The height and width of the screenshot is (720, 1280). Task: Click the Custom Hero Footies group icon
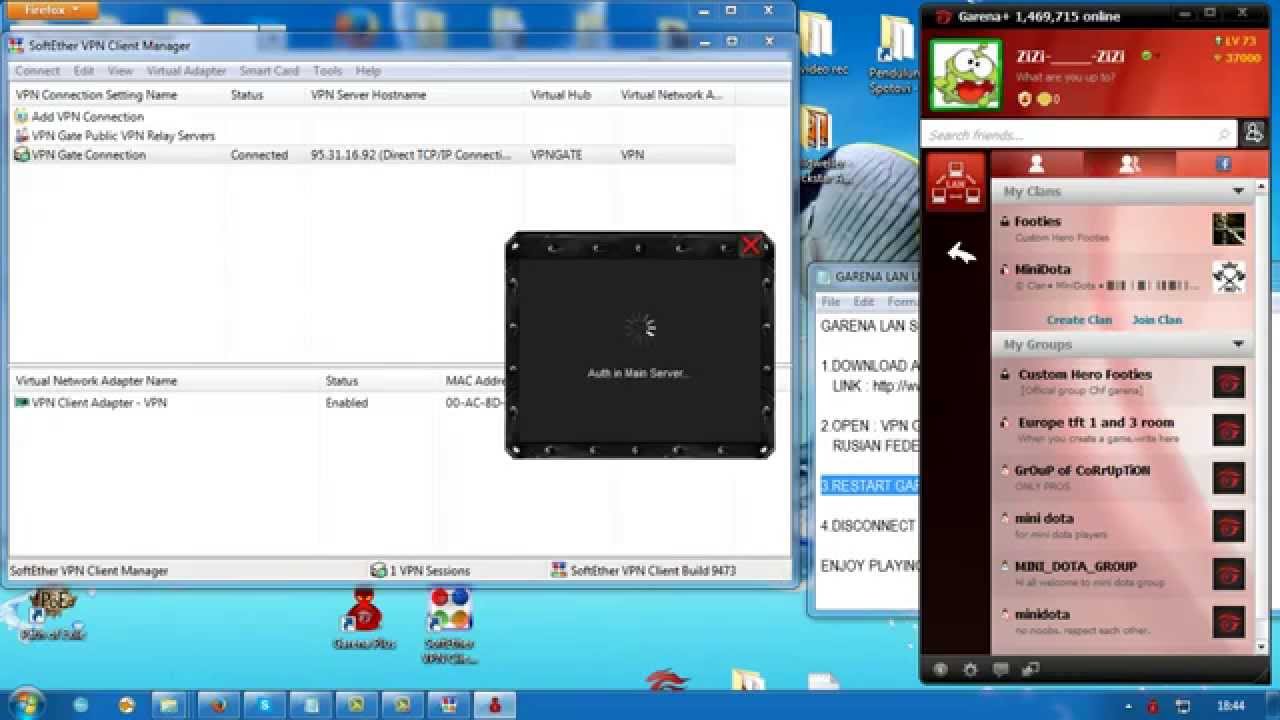1229,381
